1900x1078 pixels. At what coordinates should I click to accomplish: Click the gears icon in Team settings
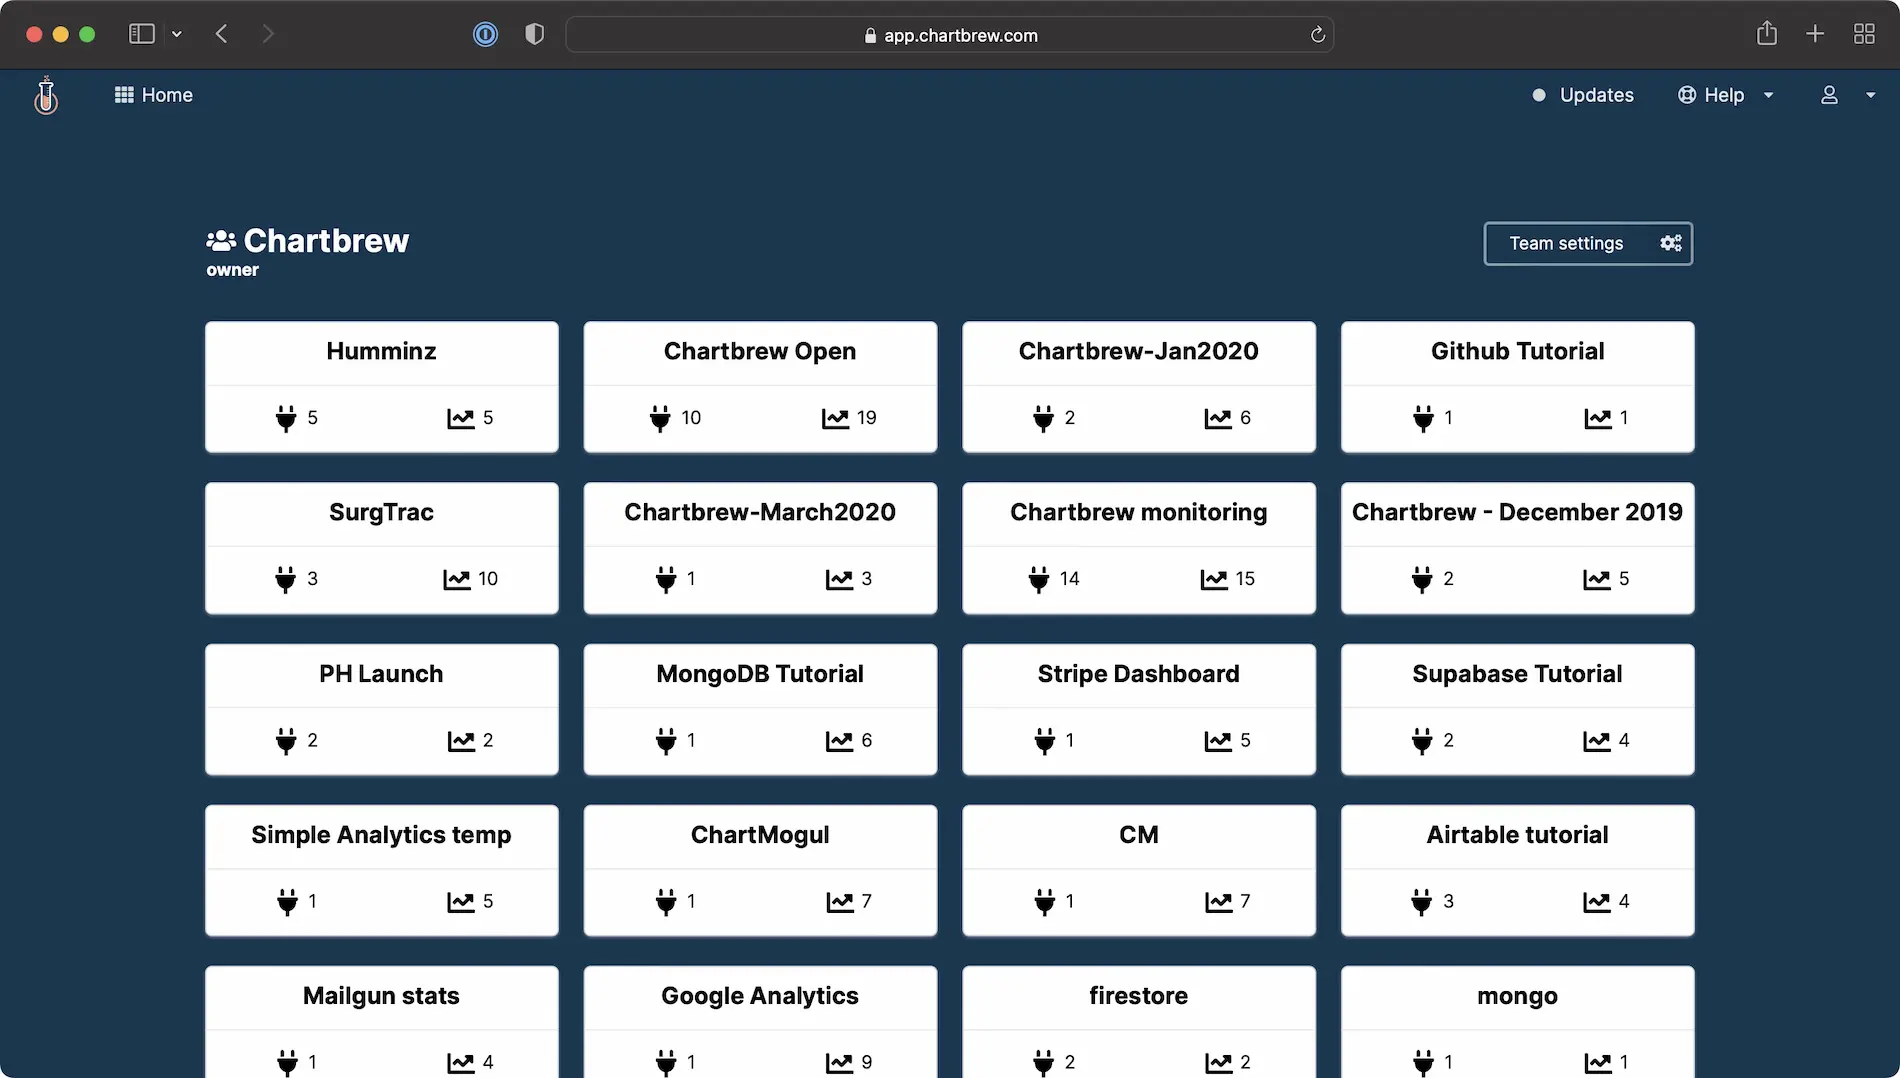(x=1671, y=243)
